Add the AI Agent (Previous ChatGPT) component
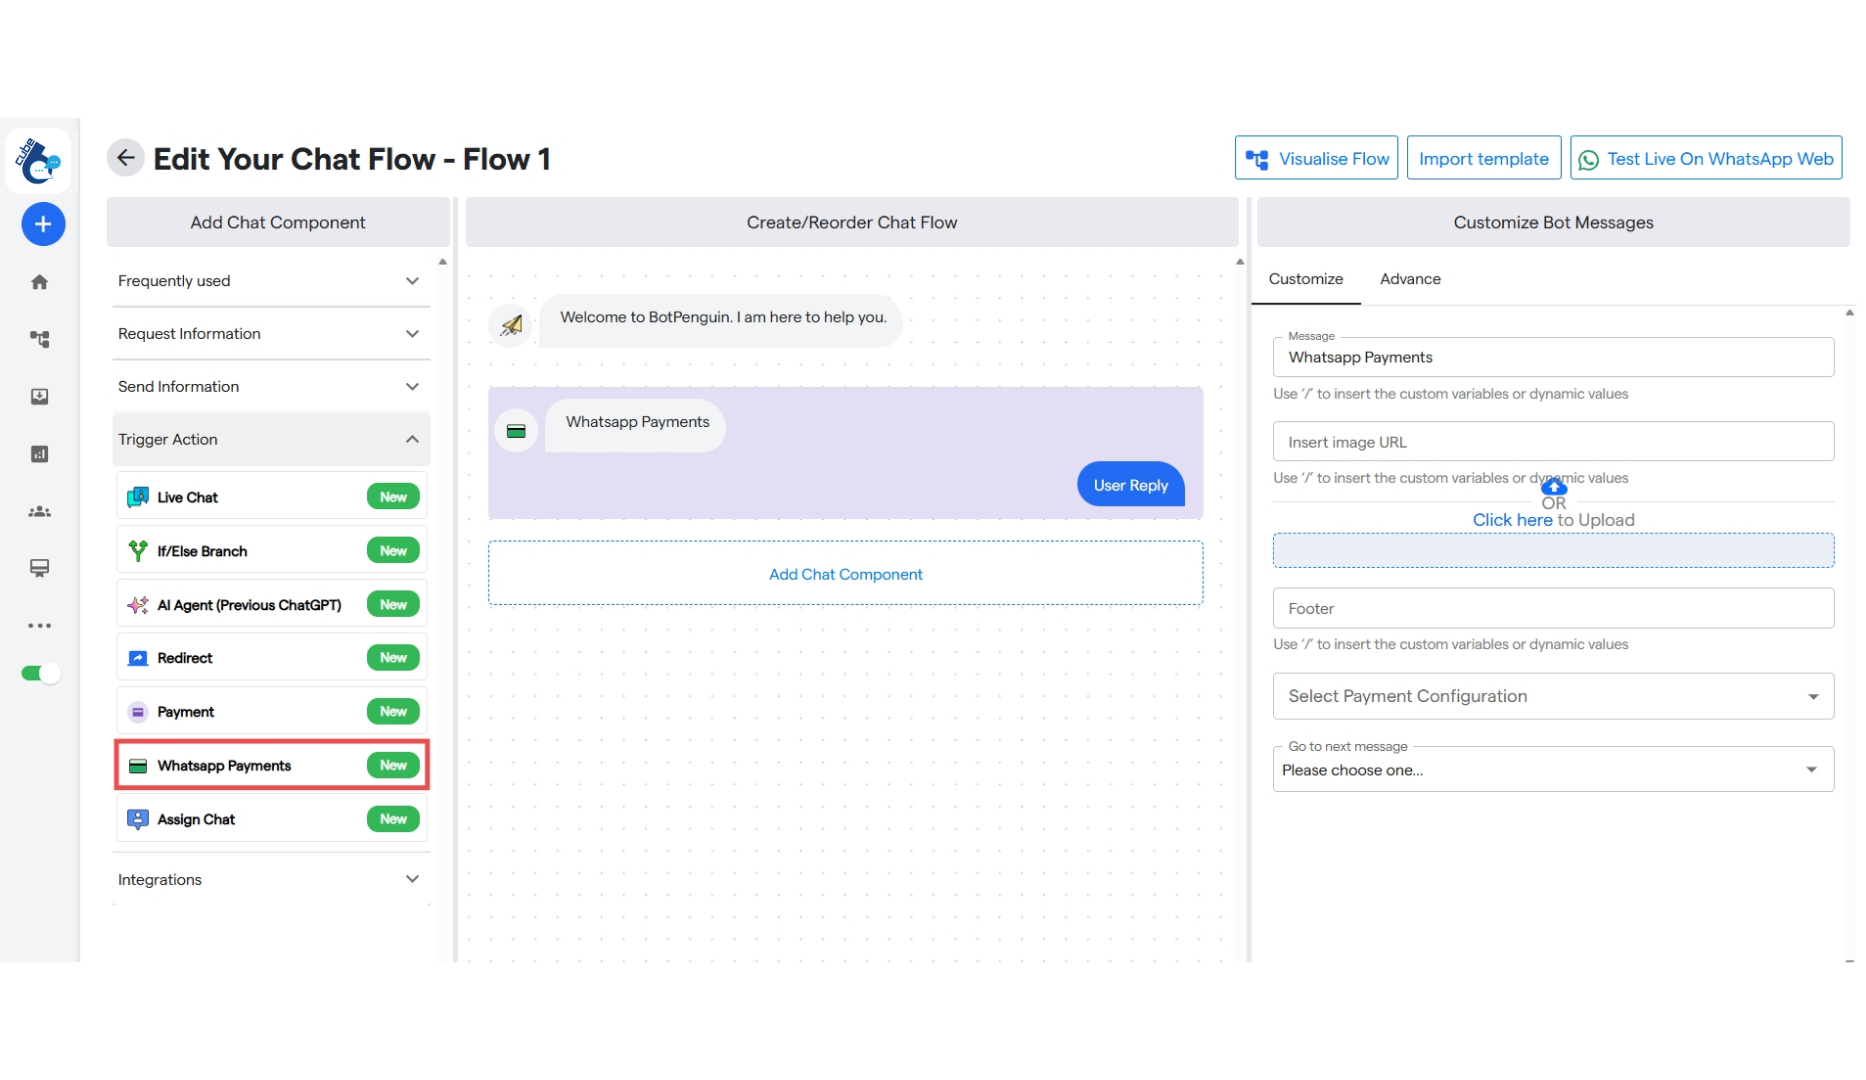This screenshot has width=1866, height=1080. (x=272, y=605)
